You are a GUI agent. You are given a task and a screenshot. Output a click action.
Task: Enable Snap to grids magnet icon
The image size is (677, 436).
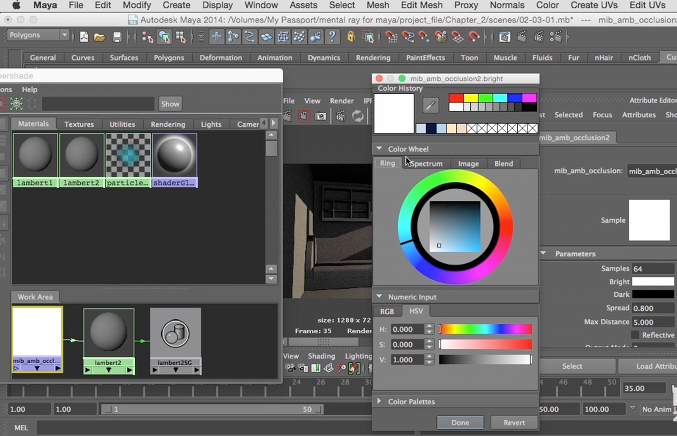pyautogui.click(x=391, y=37)
